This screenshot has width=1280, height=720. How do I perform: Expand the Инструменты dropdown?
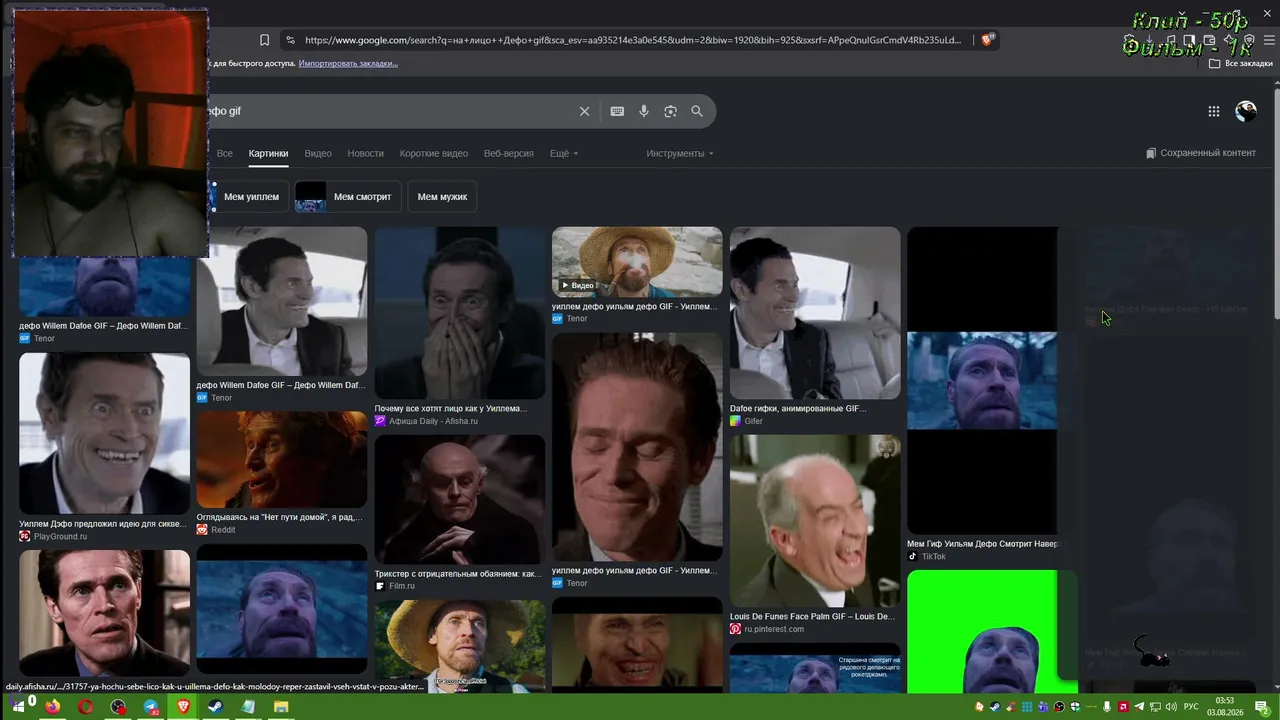click(x=680, y=153)
